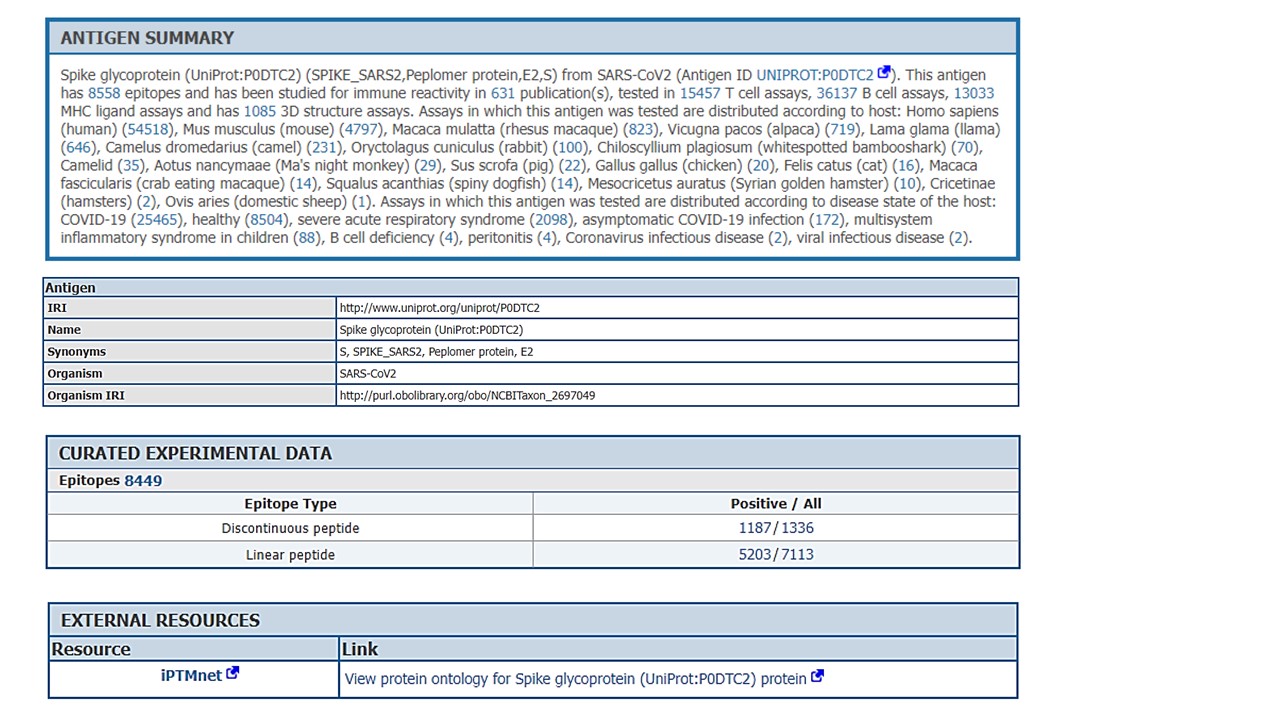
Task: Open the 8558 epitopes link
Action: [104, 93]
